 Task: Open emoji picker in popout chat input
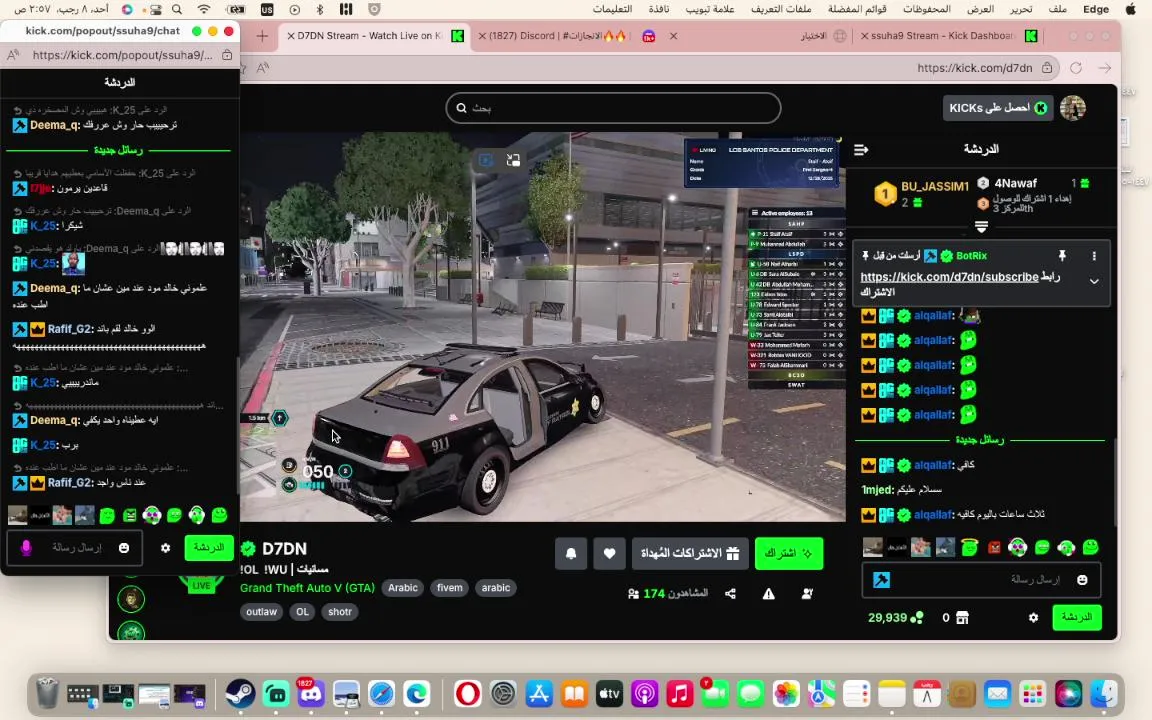pos(123,547)
